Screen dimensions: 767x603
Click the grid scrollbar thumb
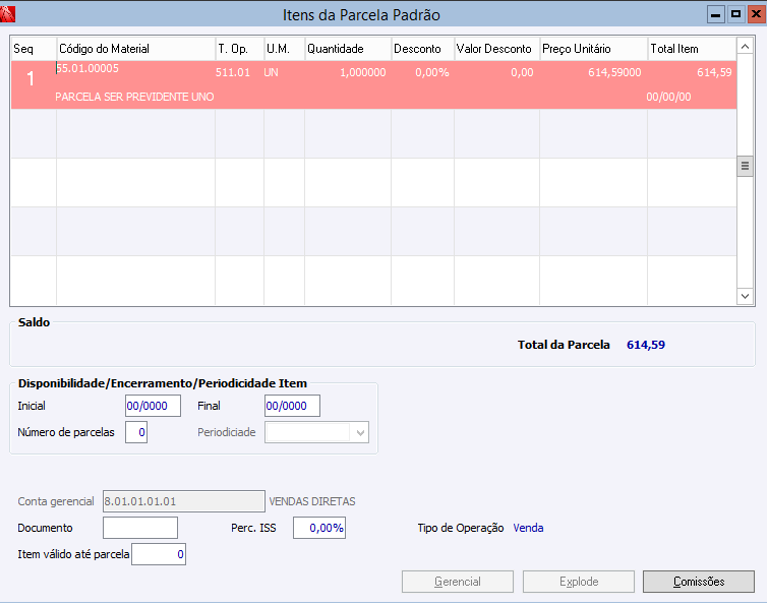745,166
